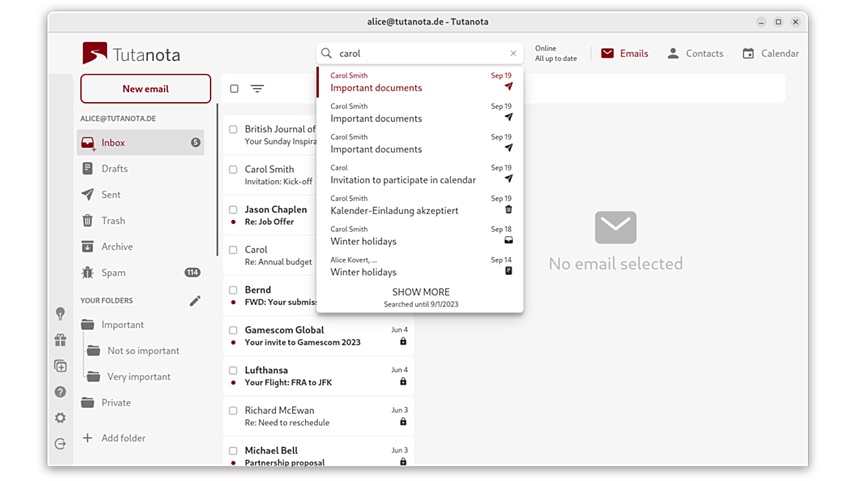The height and width of the screenshot is (481, 856).
Task: Open the Archive folder
Action: pos(140,247)
